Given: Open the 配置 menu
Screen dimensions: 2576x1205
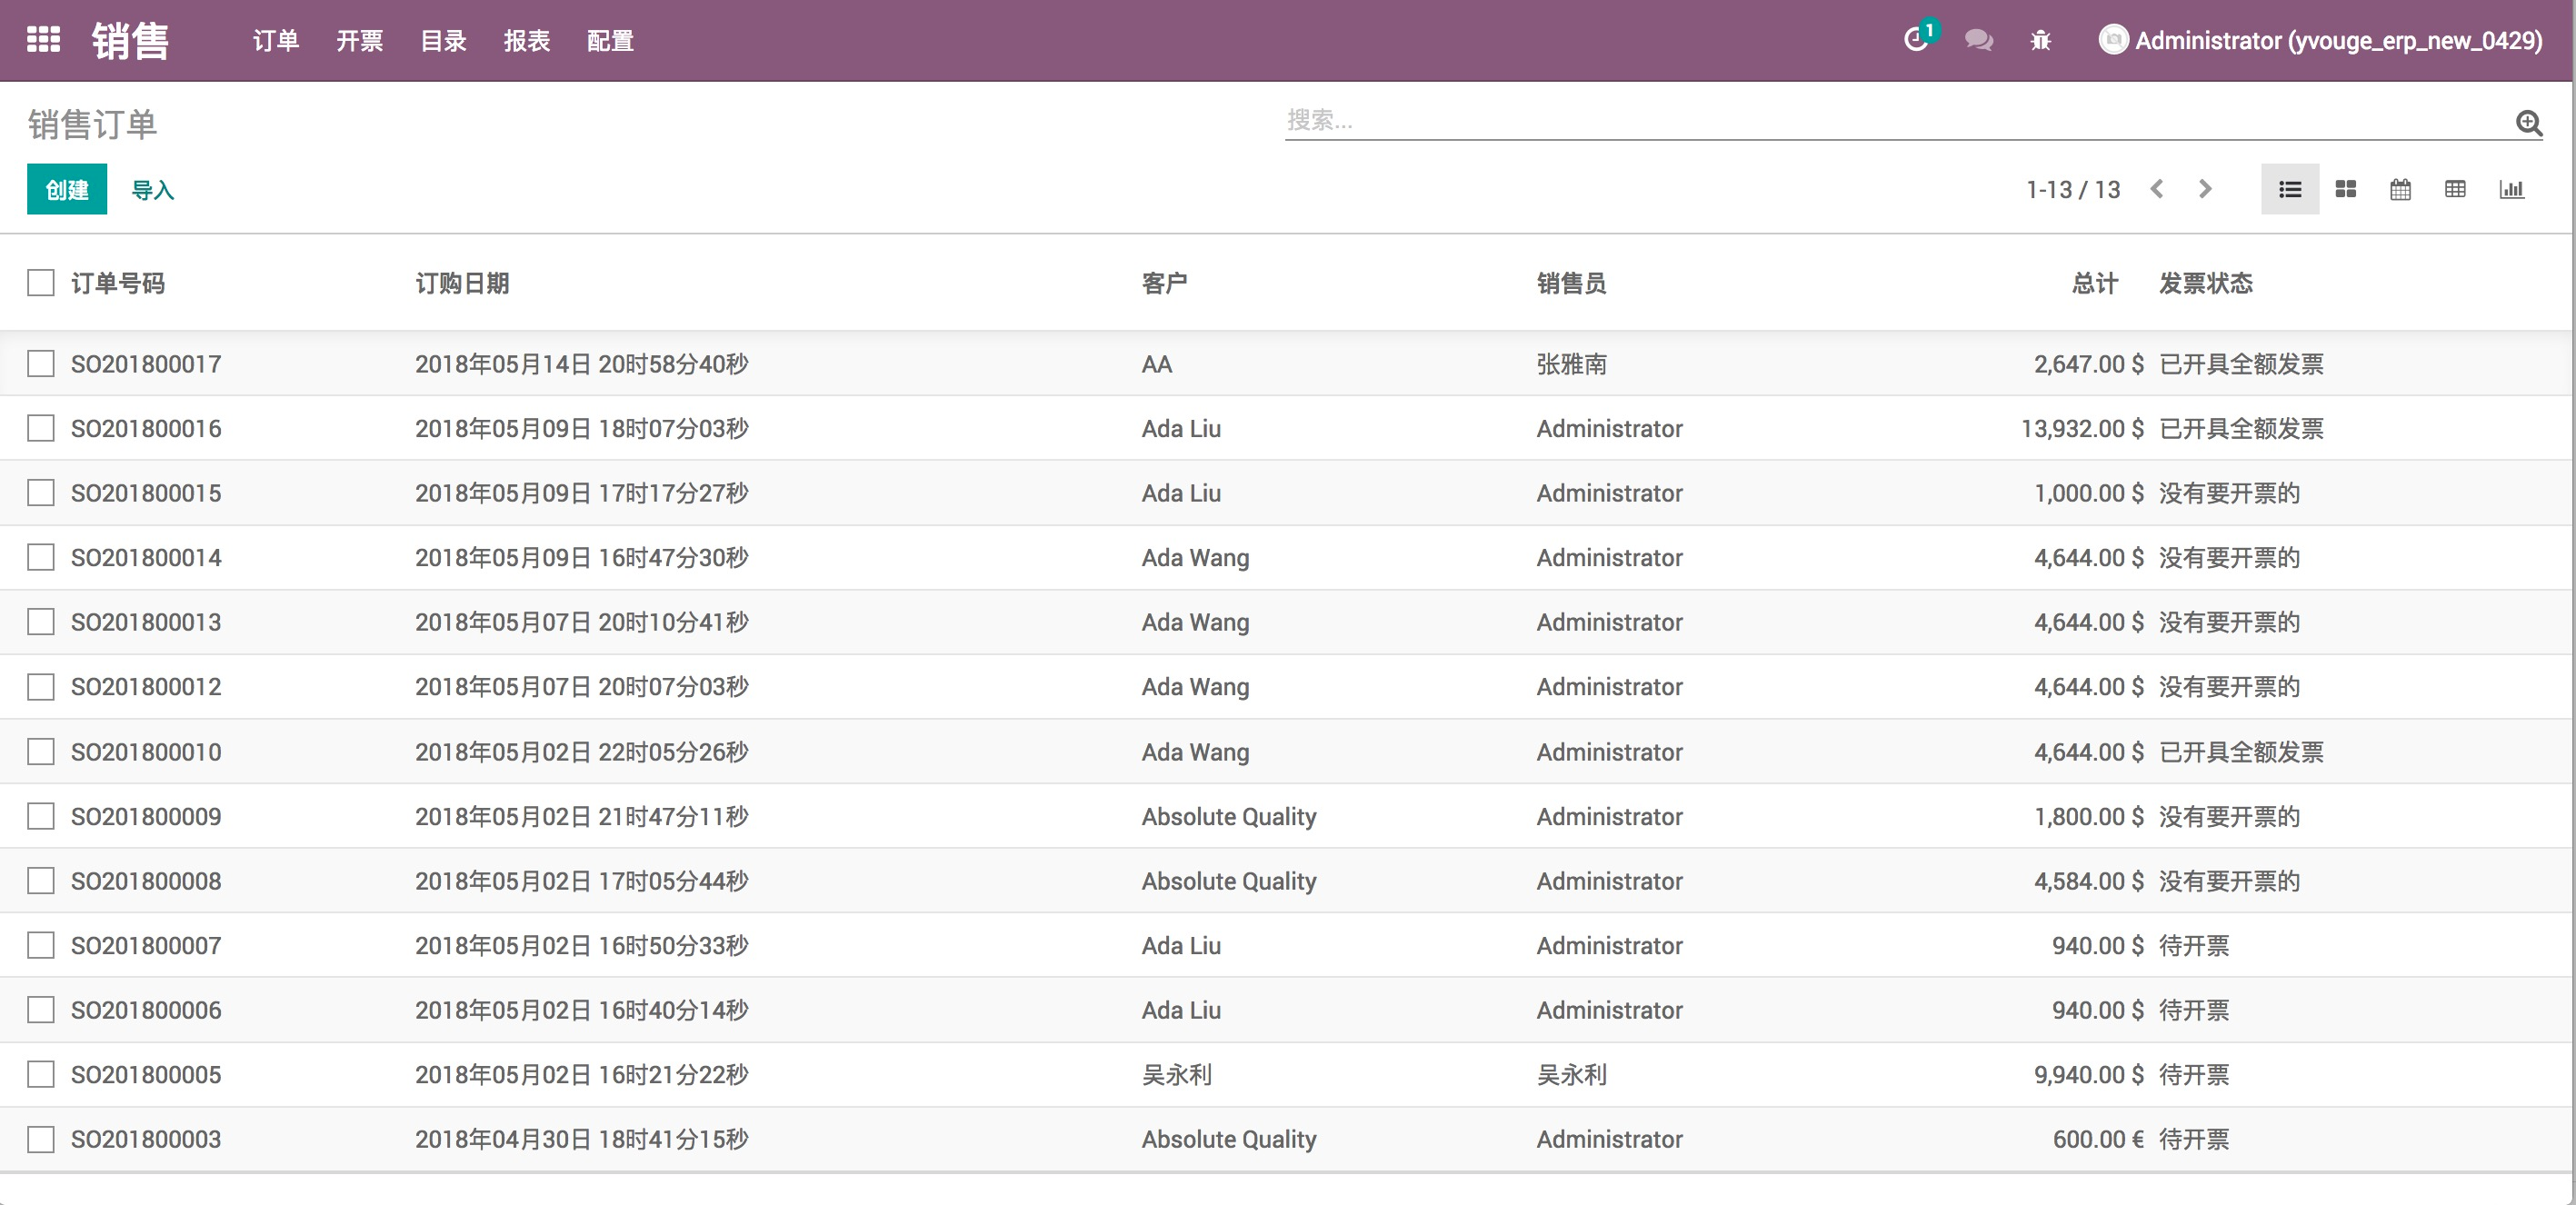Looking at the screenshot, I should click(610, 41).
